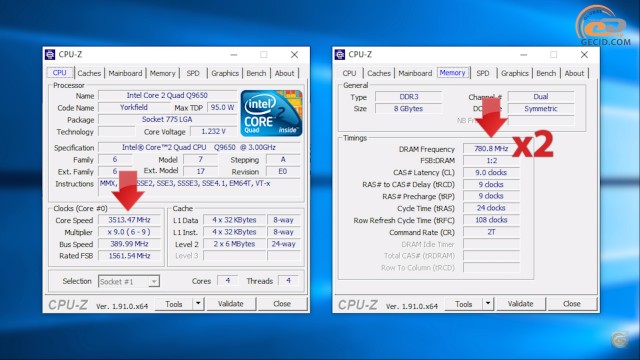Expand Tools dropdown arrow in left window
This screenshot has height=360, width=640.
click(198, 304)
